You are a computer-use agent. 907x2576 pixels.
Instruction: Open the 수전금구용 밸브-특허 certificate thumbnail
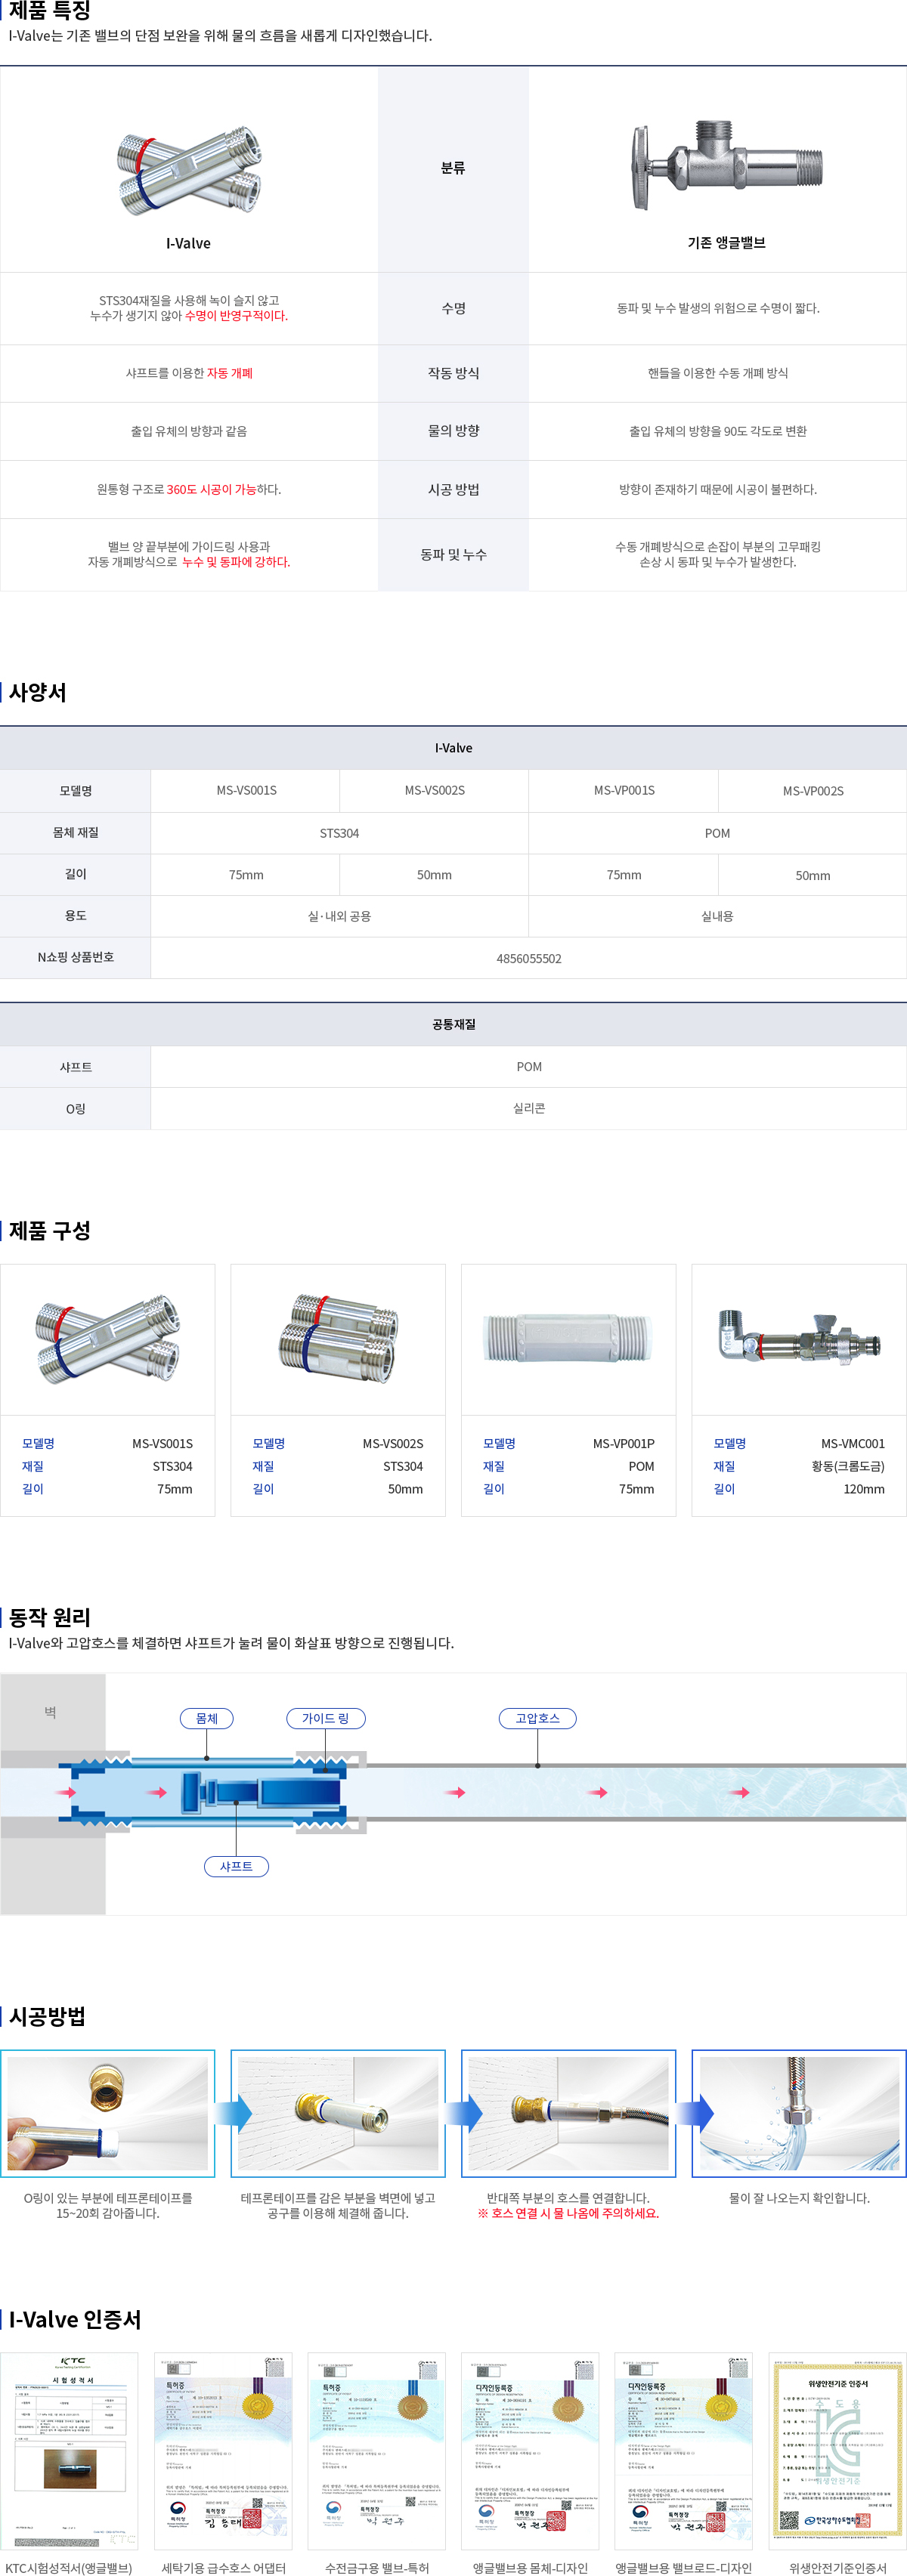pos(377,2451)
